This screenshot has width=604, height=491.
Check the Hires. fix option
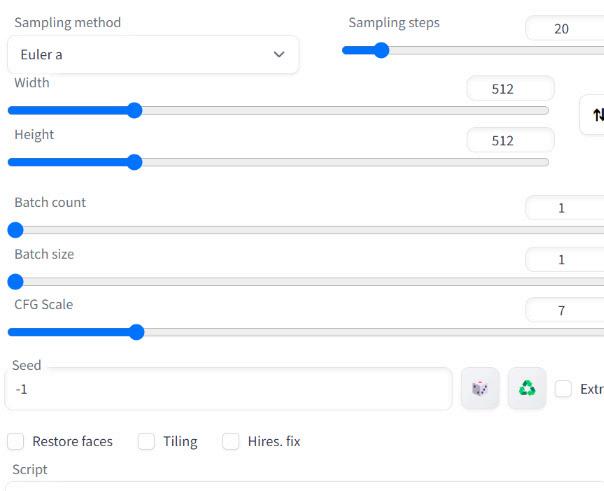[230, 441]
